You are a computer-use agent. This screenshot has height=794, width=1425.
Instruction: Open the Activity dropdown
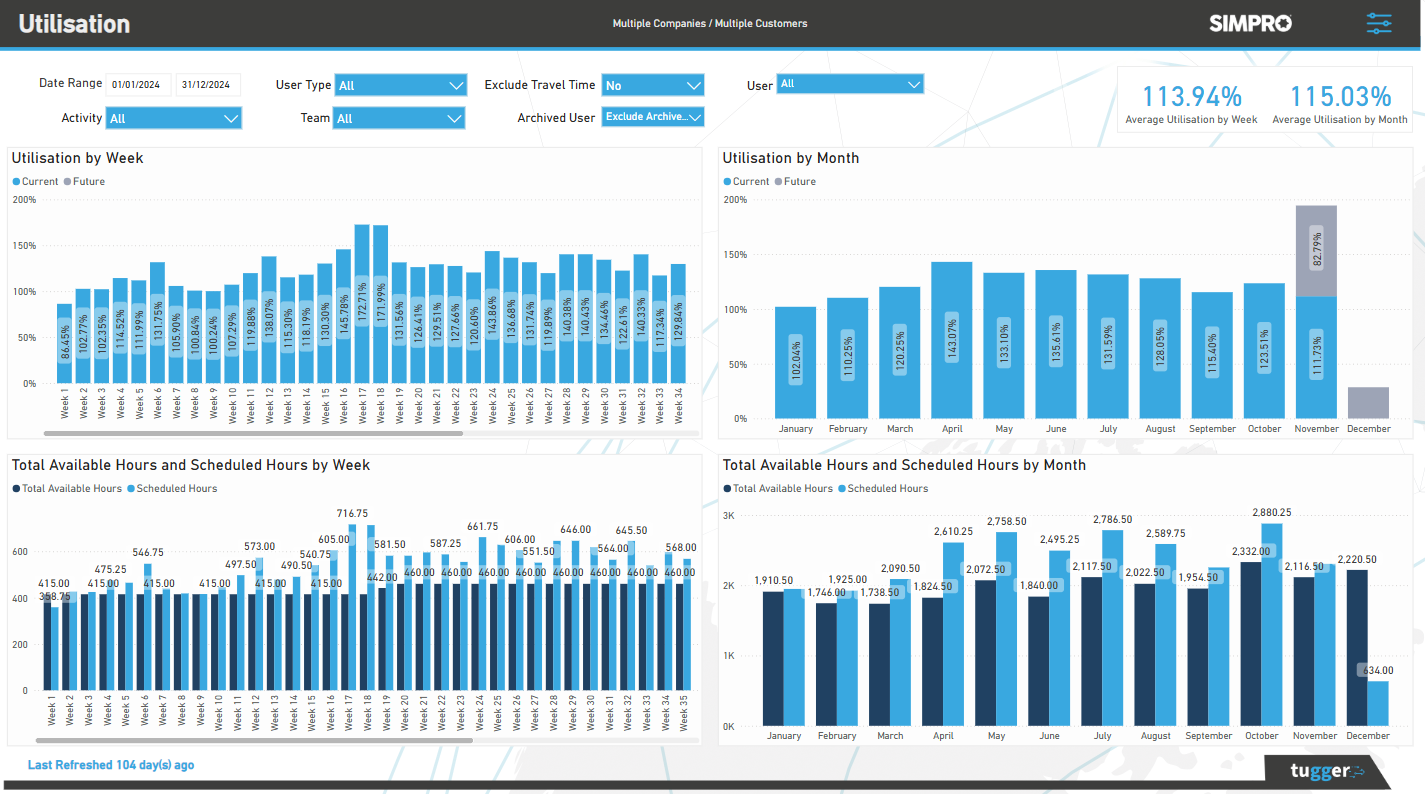pos(173,118)
